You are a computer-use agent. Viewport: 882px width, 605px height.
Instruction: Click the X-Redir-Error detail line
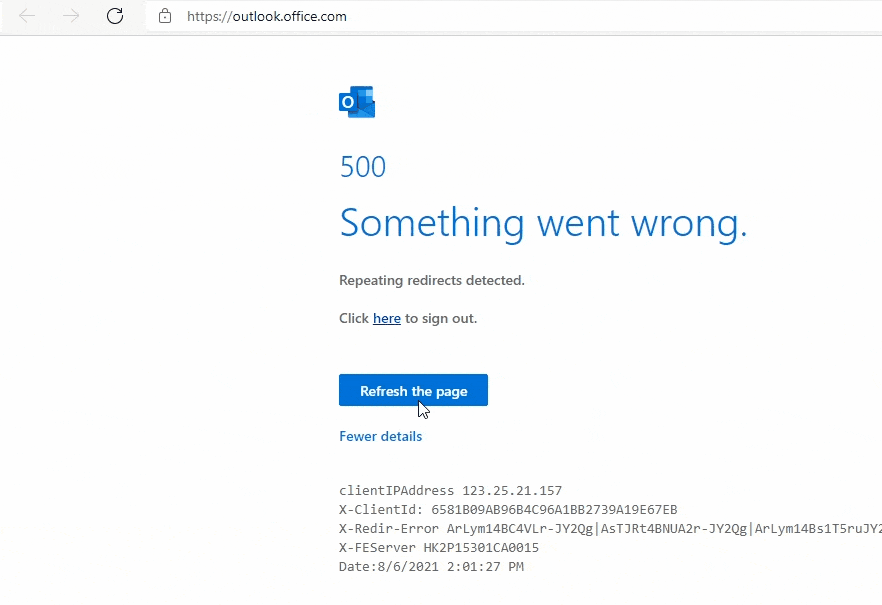610,529
